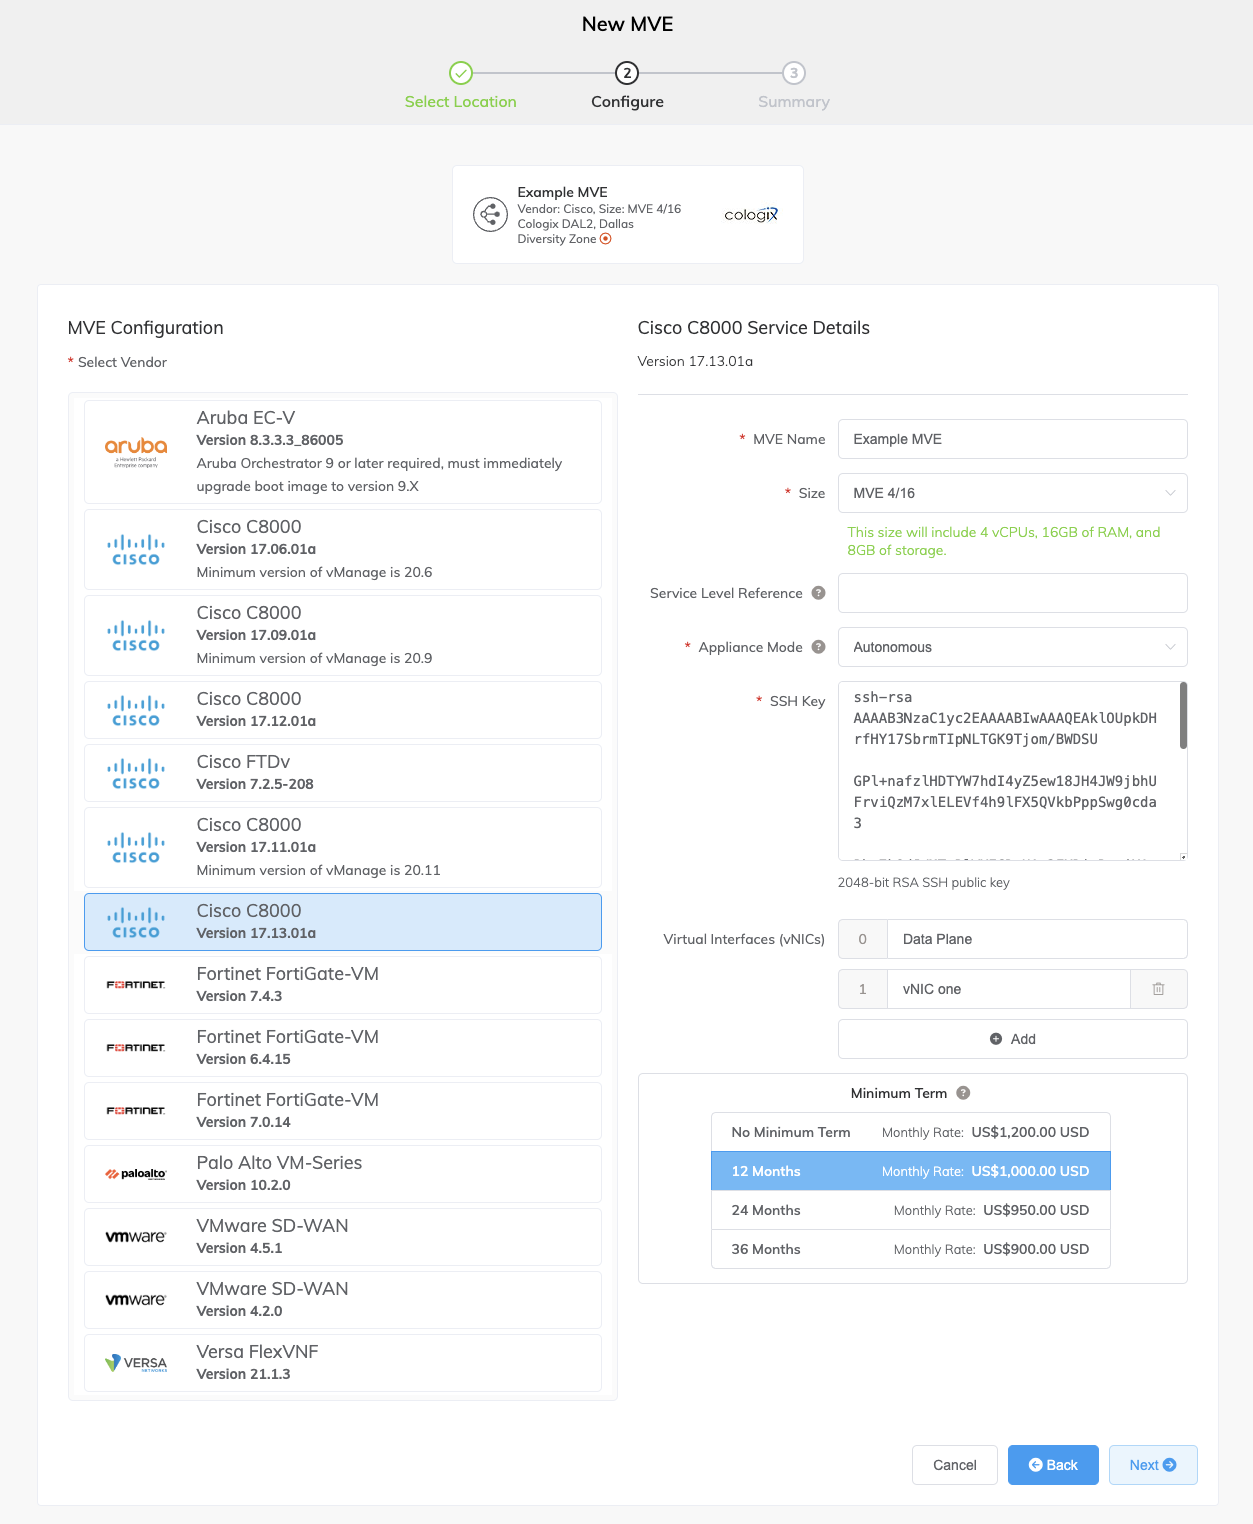Select the 12 Months term option
Image resolution: width=1253 pixels, height=1524 pixels.
[910, 1171]
